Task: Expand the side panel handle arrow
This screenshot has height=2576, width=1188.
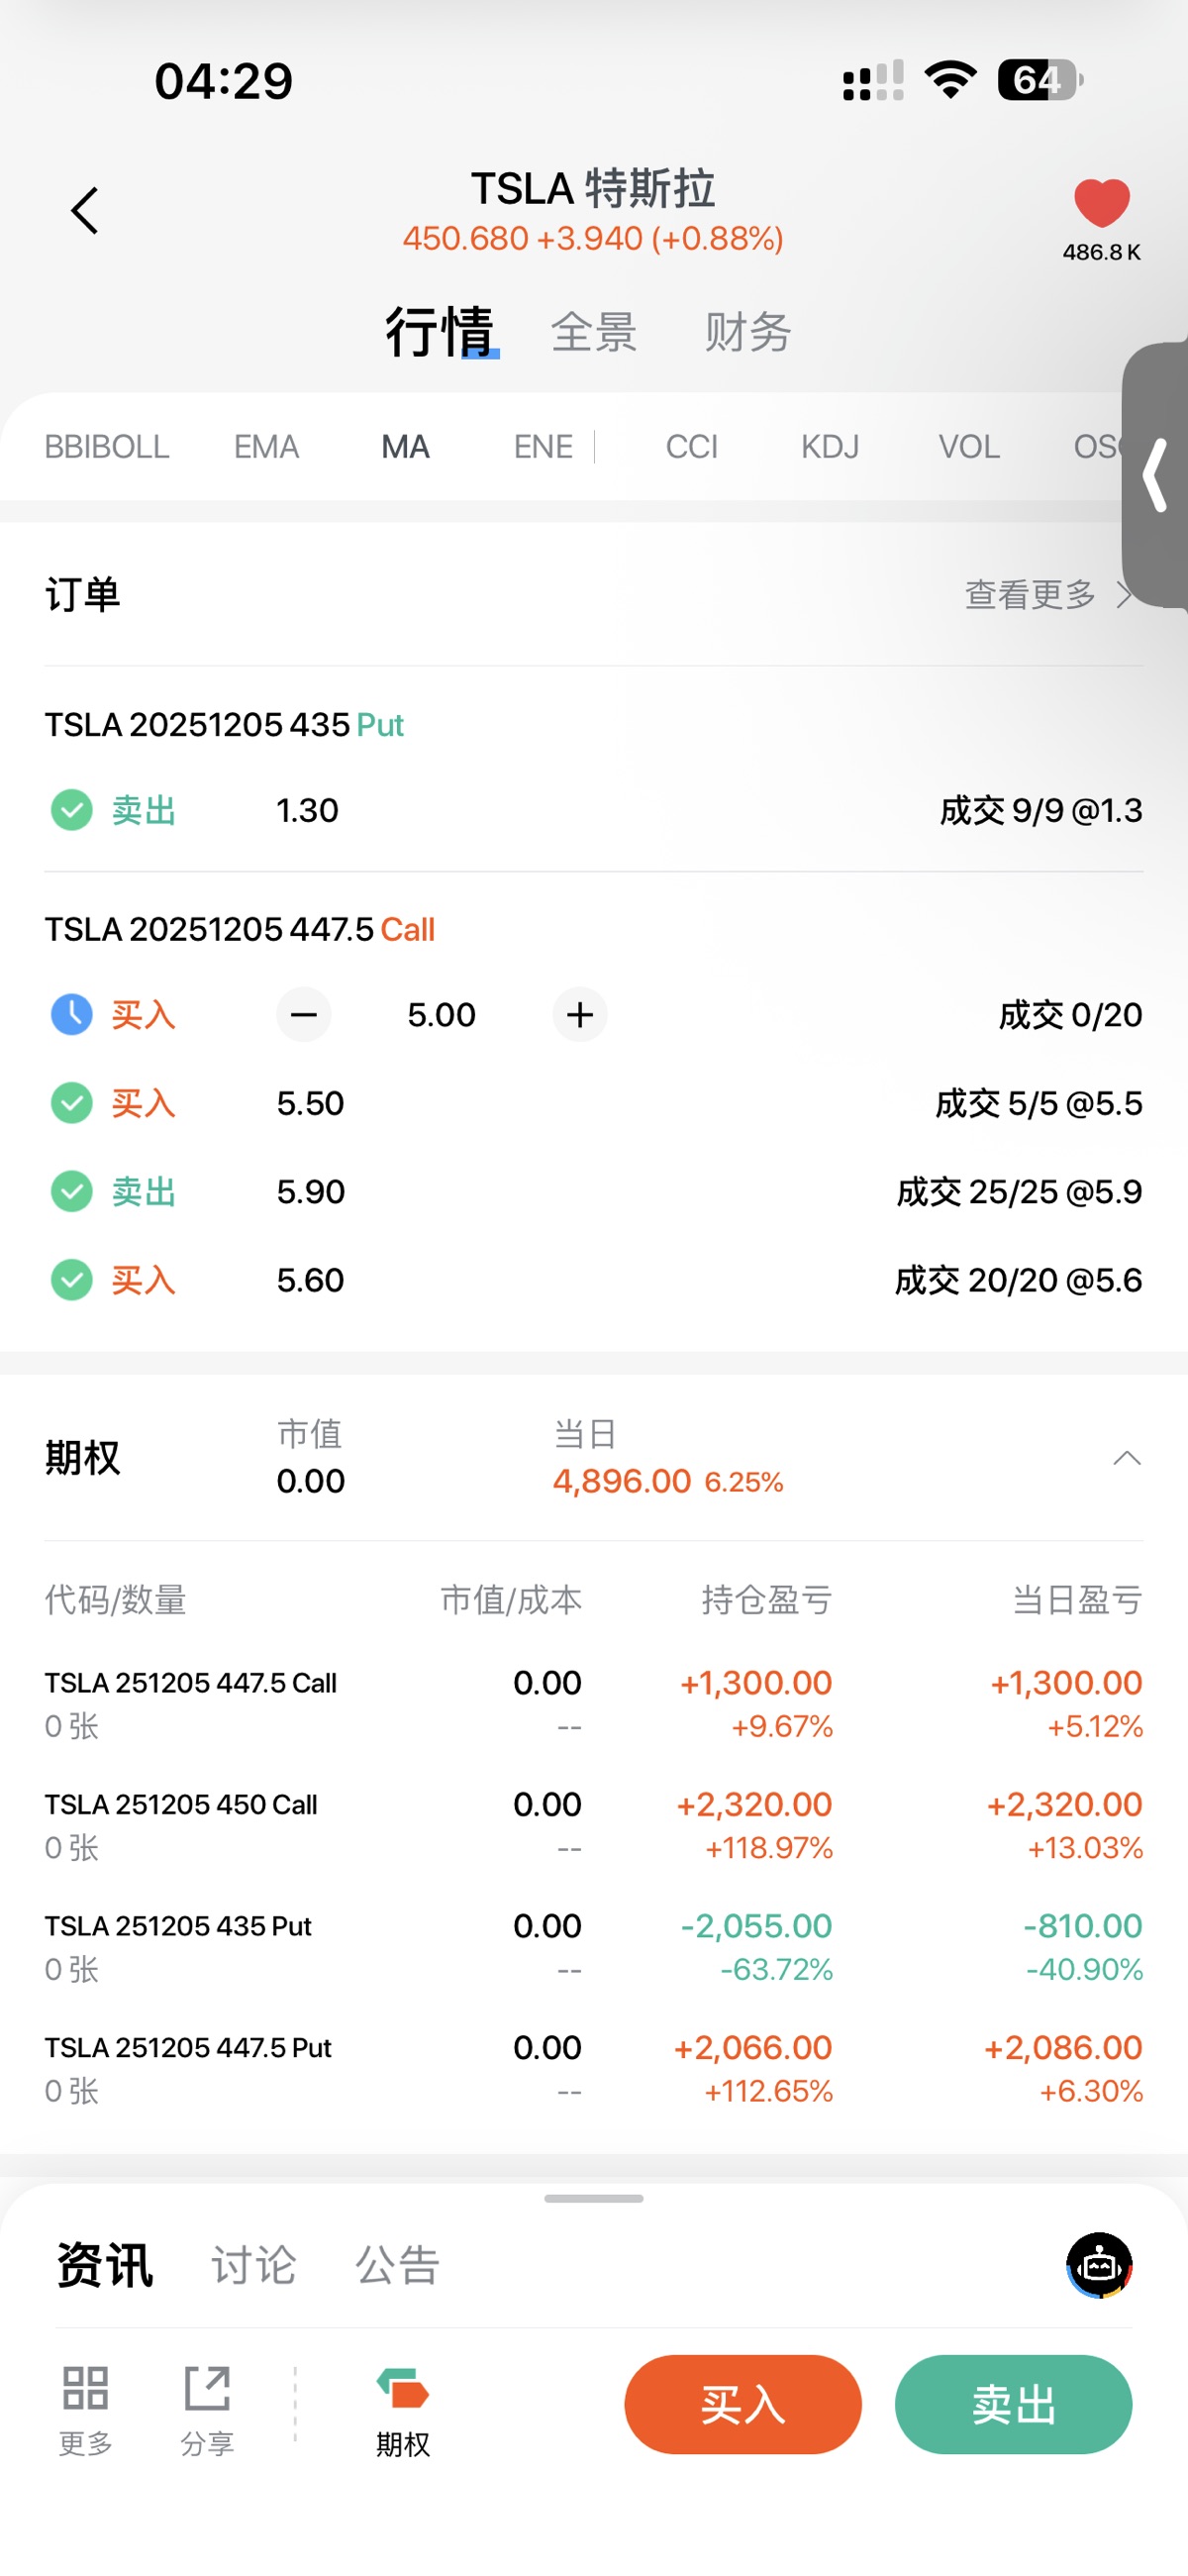Action: (x=1156, y=475)
